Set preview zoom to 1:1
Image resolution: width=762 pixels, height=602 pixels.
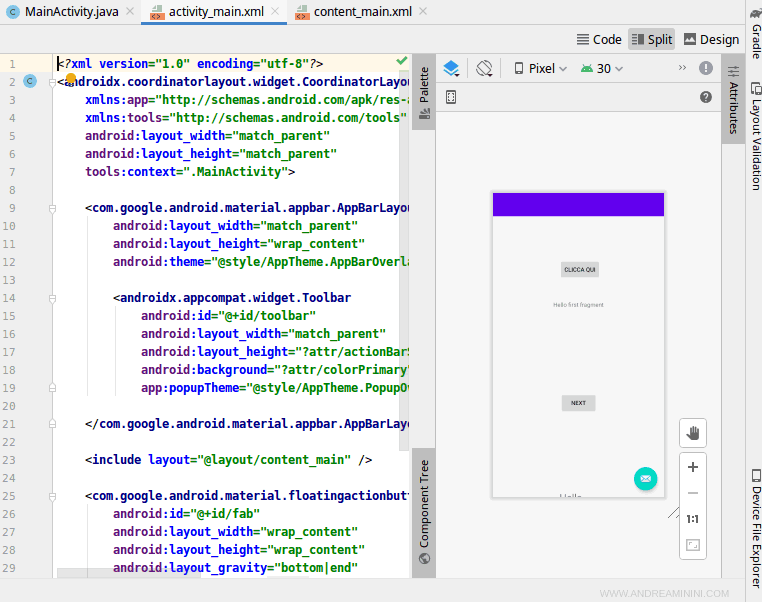pyautogui.click(x=693, y=519)
